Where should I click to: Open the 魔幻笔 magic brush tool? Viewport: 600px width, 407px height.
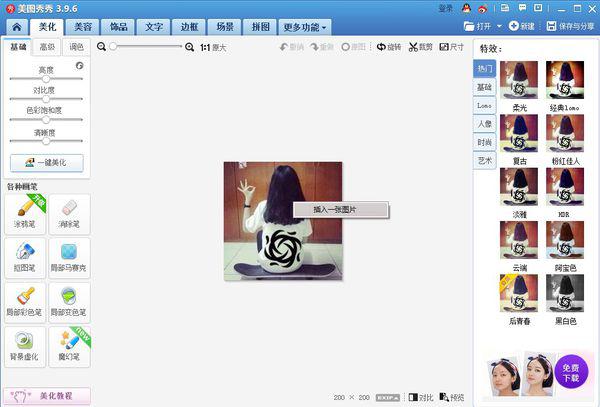click(69, 345)
